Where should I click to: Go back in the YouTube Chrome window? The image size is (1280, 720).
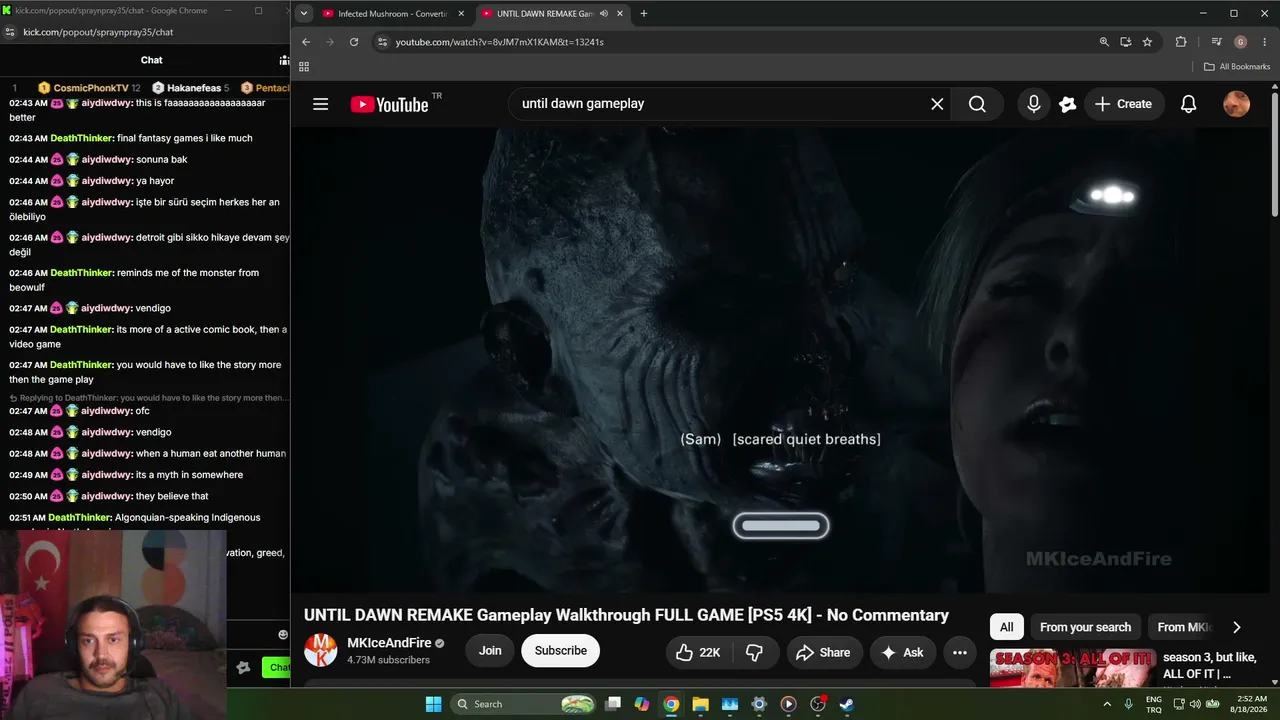(x=306, y=42)
